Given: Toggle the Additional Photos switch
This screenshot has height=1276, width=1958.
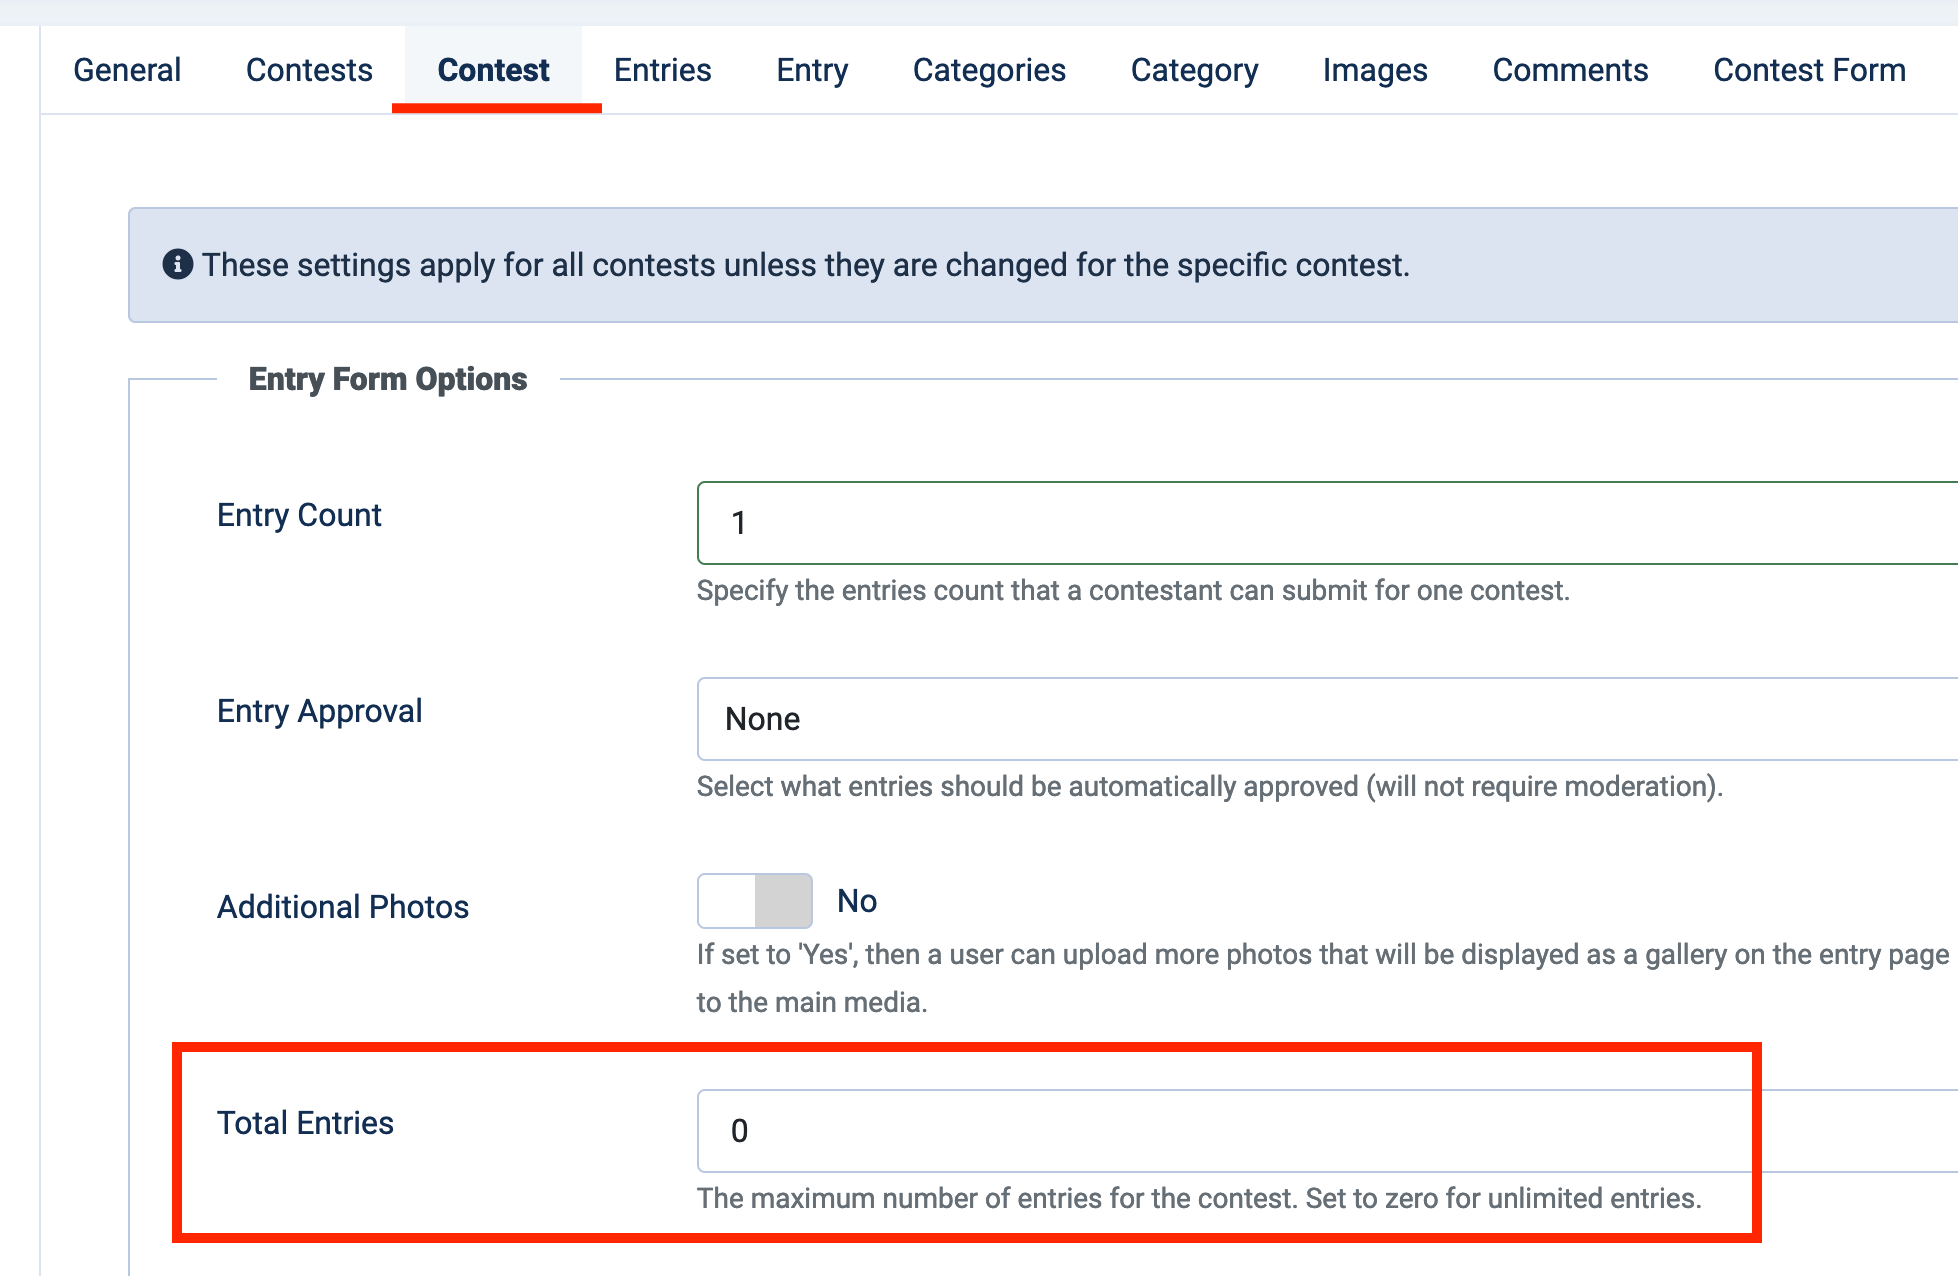Looking at the screenshot, I should (x=755, y=901).
